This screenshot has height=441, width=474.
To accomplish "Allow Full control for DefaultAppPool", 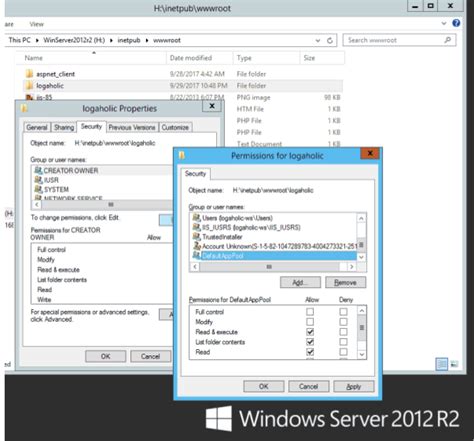I will pyautogui.click(x=310, y=312).
